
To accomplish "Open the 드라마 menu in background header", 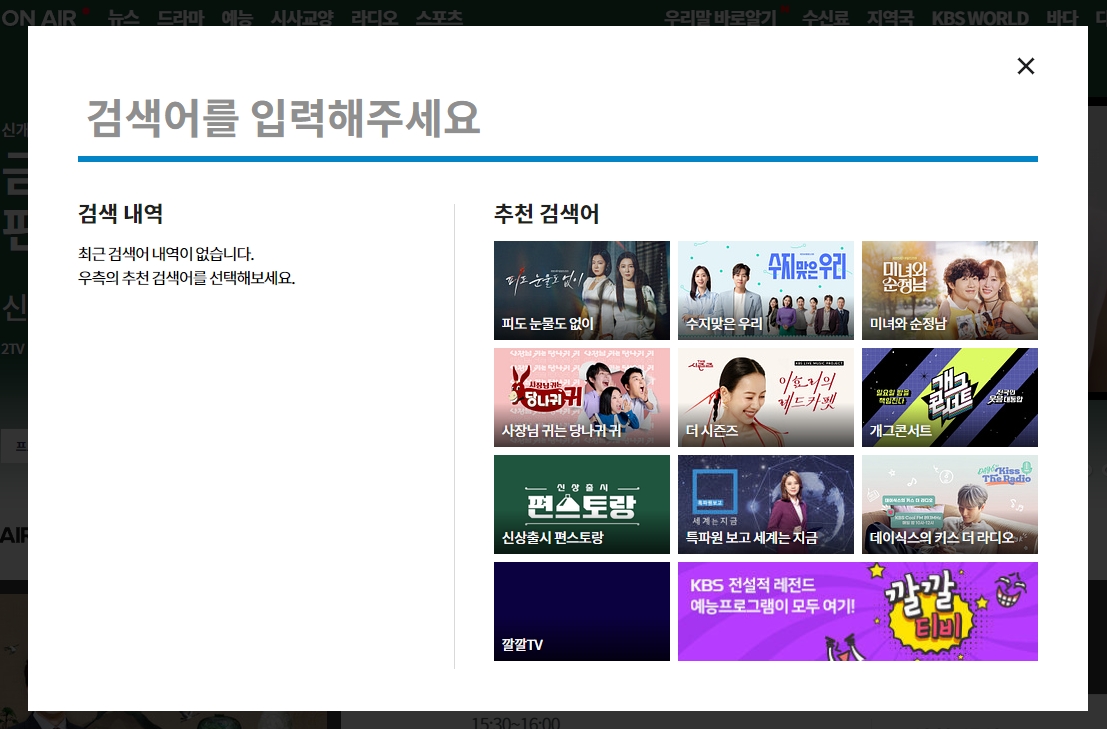I will click(x=180, y=17).
